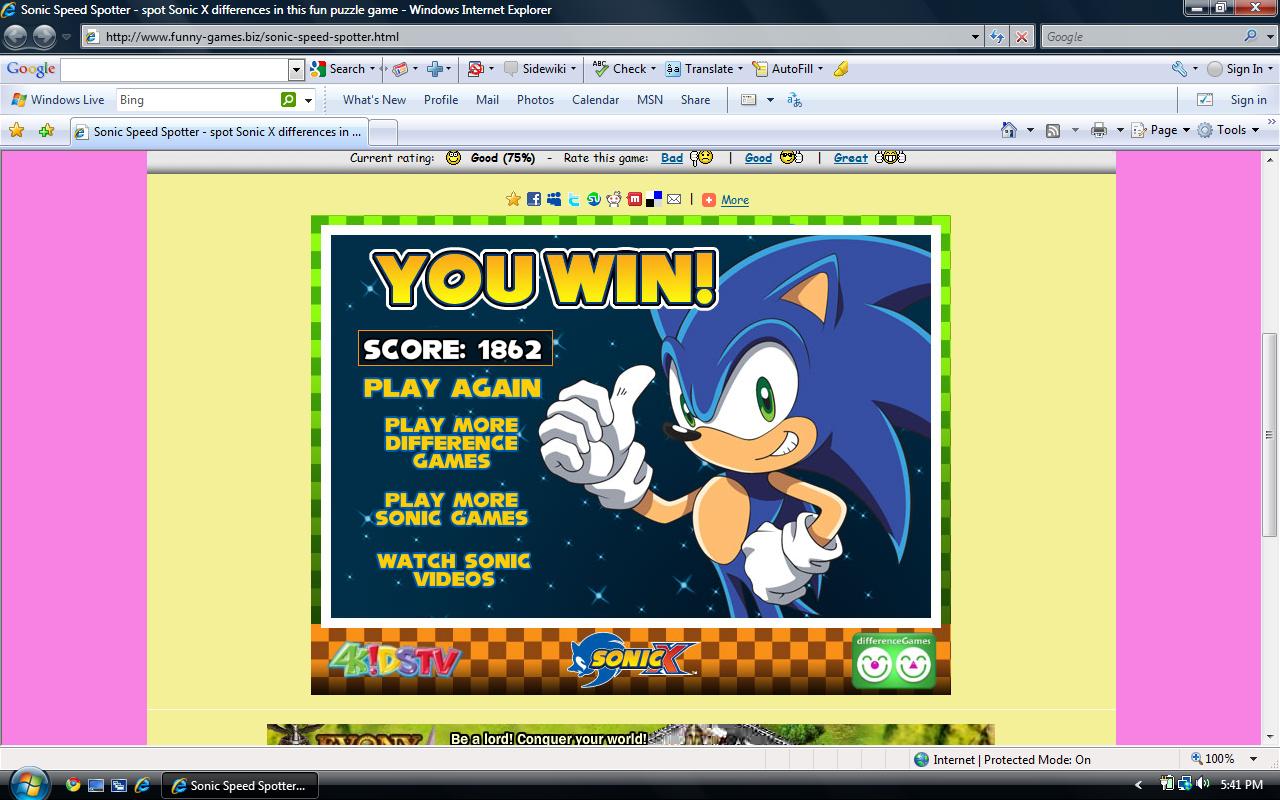The height and width of the screenshot is (800, 1280).
Task: Click the Sonic X logo
Action: [x=632, y=659]
